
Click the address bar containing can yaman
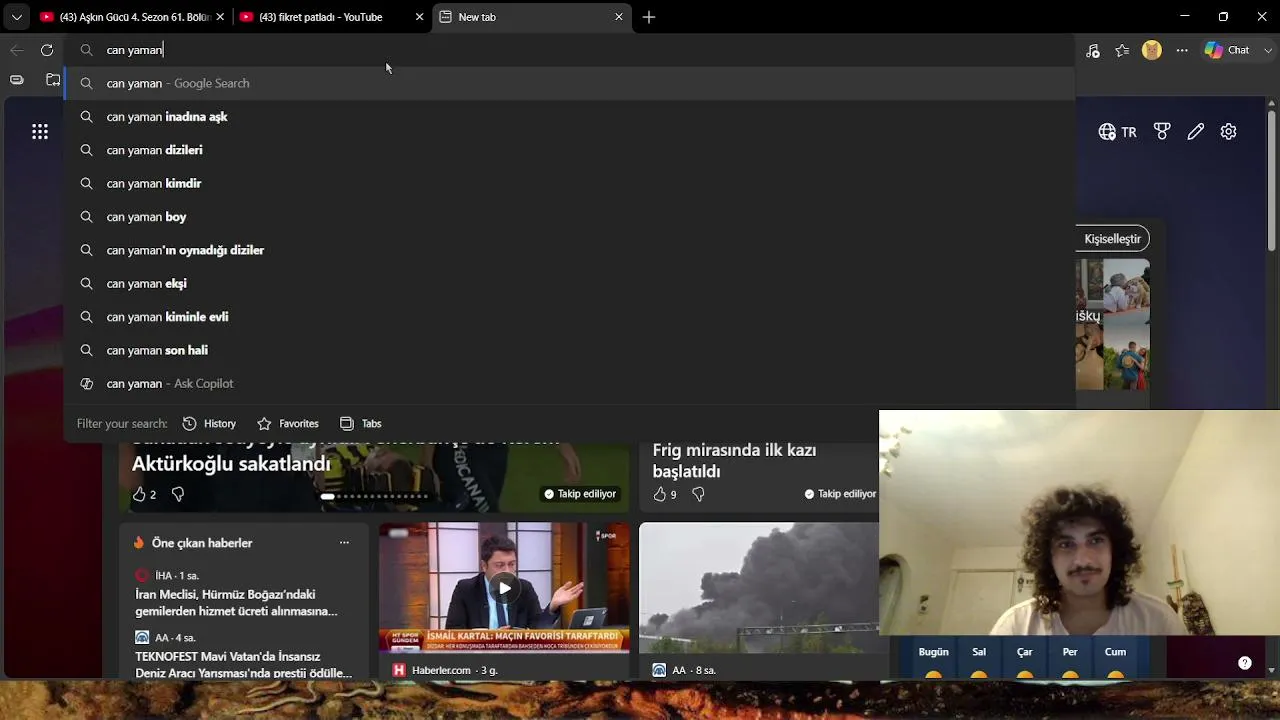[570, 50]
